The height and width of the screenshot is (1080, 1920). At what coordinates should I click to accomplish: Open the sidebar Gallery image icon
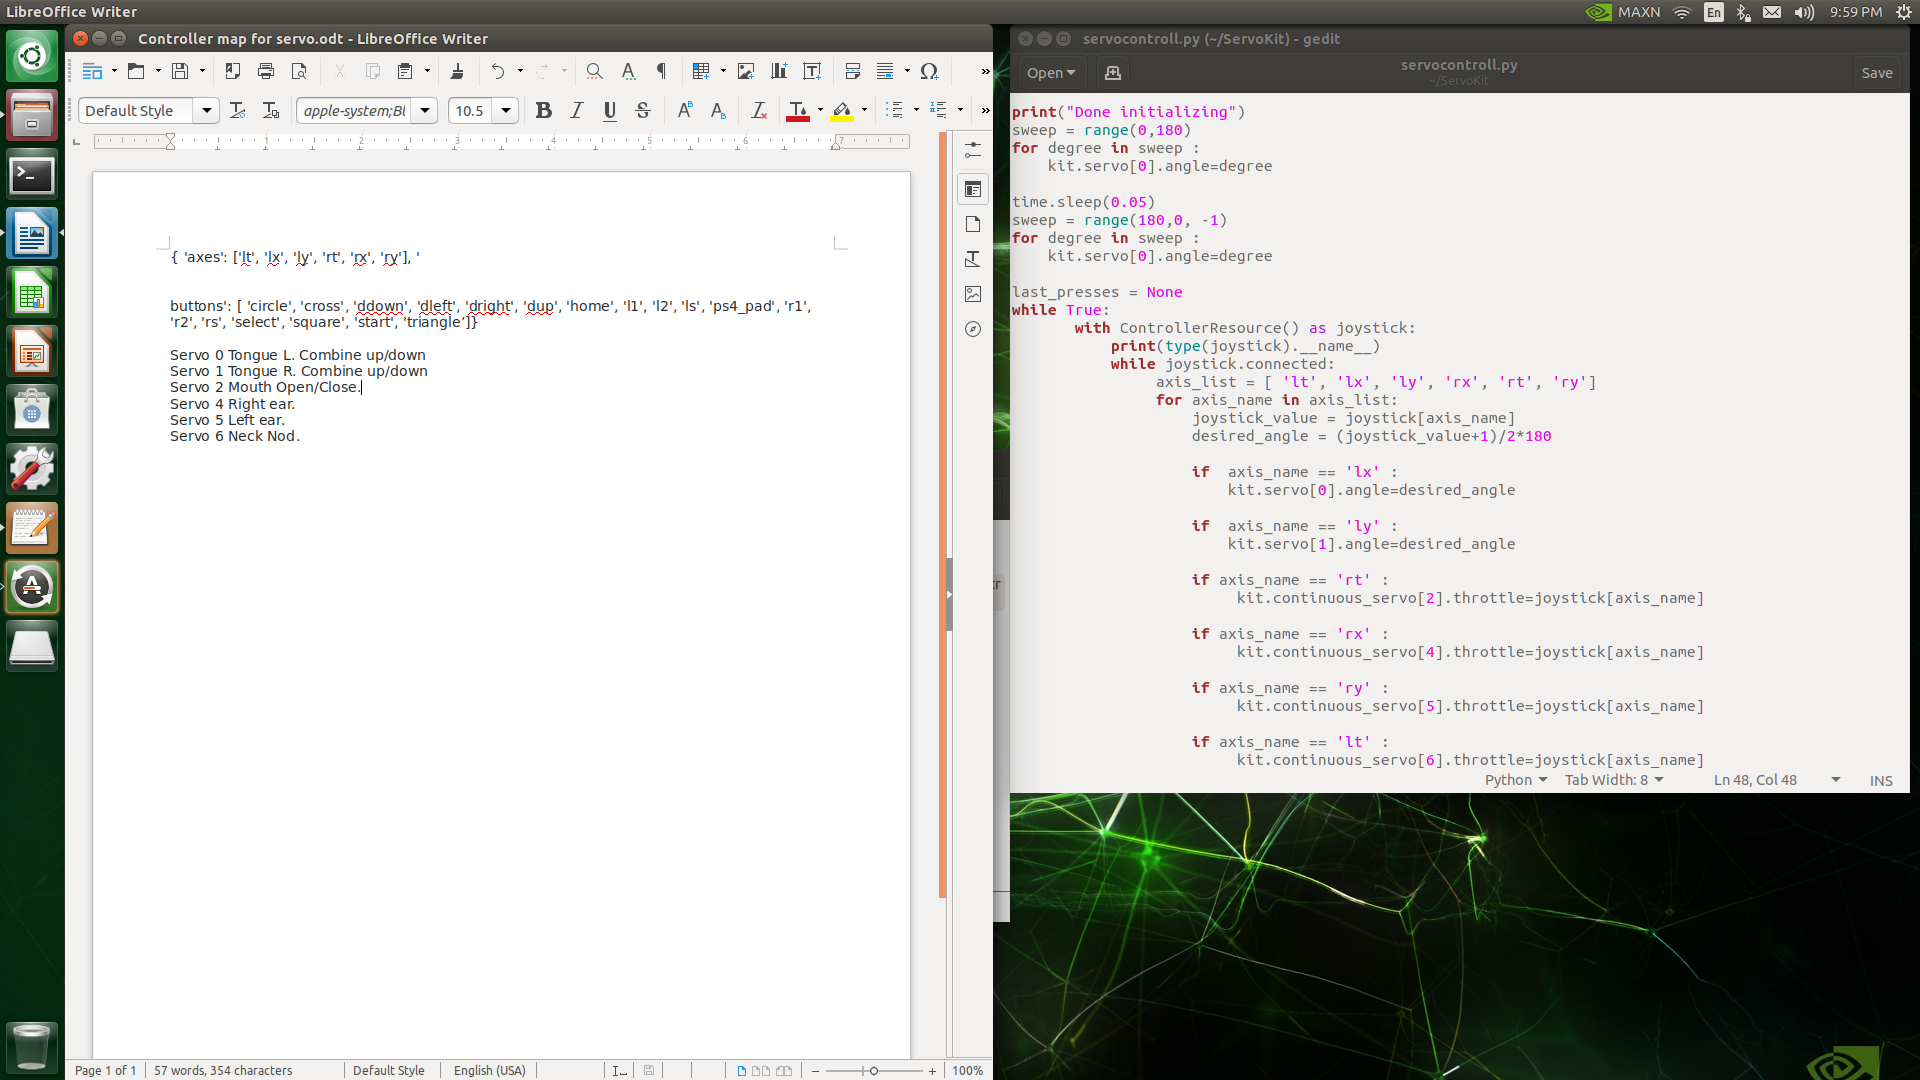pyautogui.click(x=973, y=294)
